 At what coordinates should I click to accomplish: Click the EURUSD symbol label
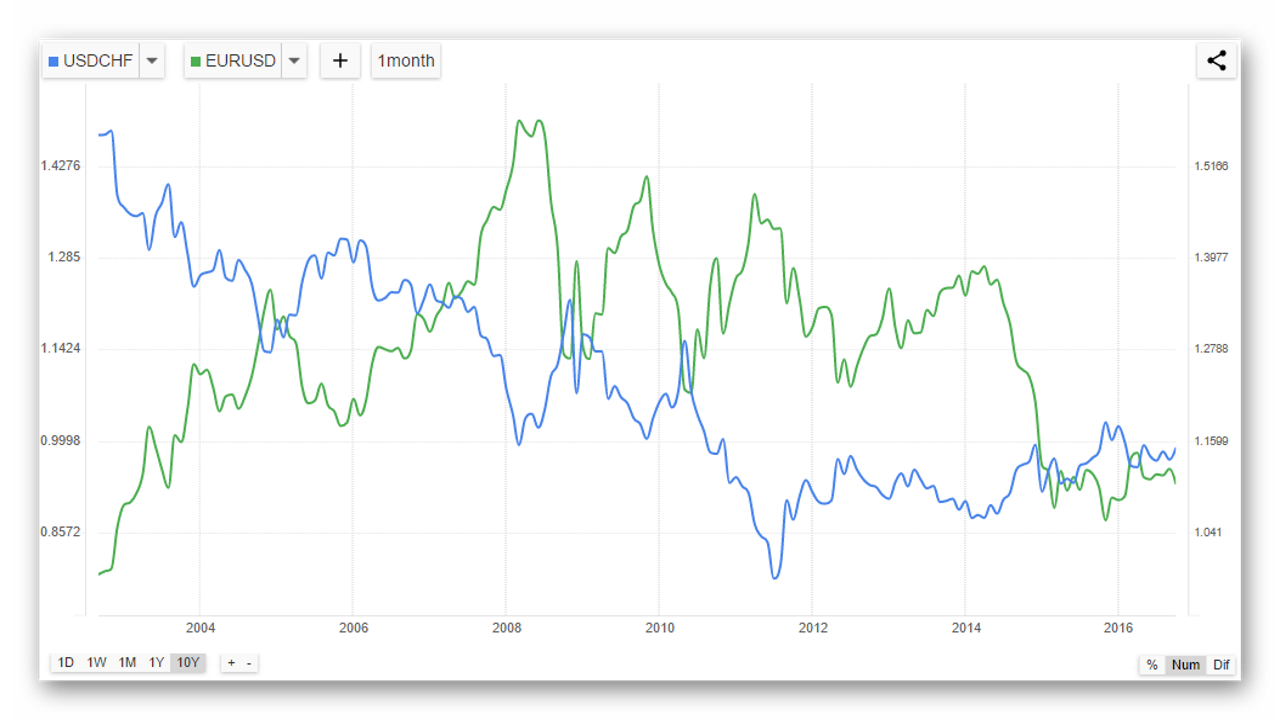[x=240, y=61]
